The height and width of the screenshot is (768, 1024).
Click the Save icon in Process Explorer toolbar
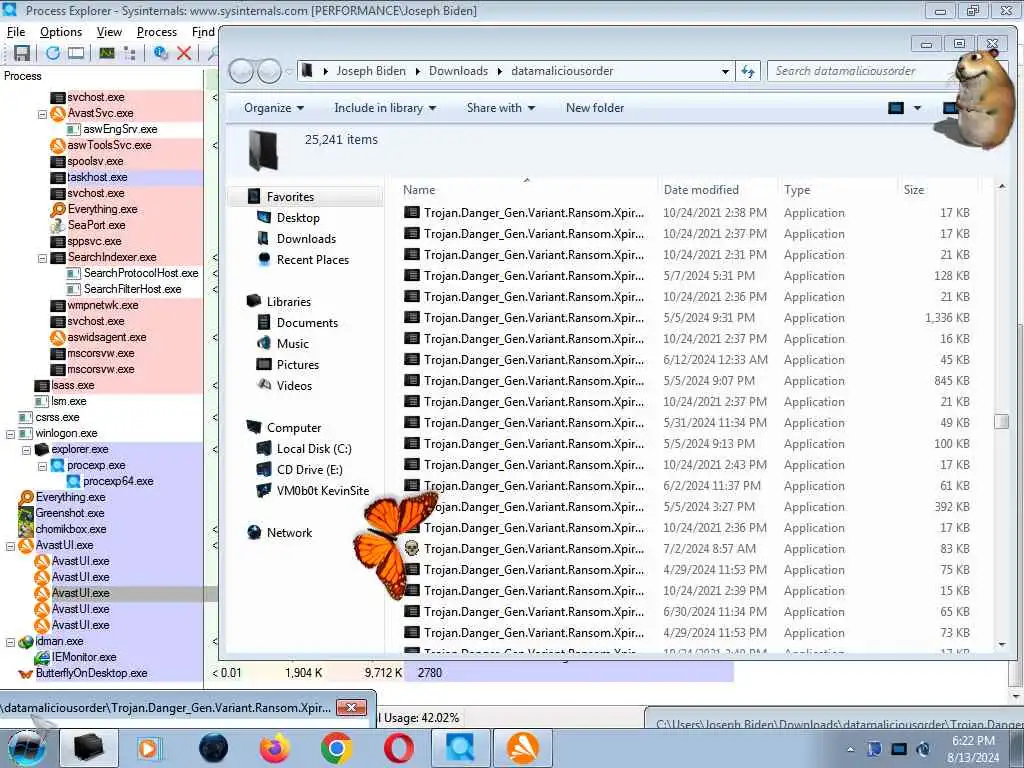22,54
